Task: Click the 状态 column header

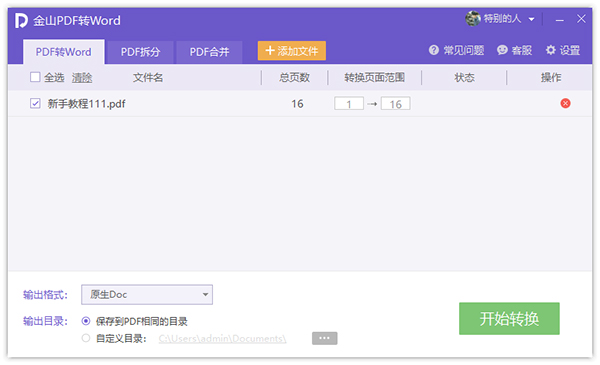Action: pos(465,78)
